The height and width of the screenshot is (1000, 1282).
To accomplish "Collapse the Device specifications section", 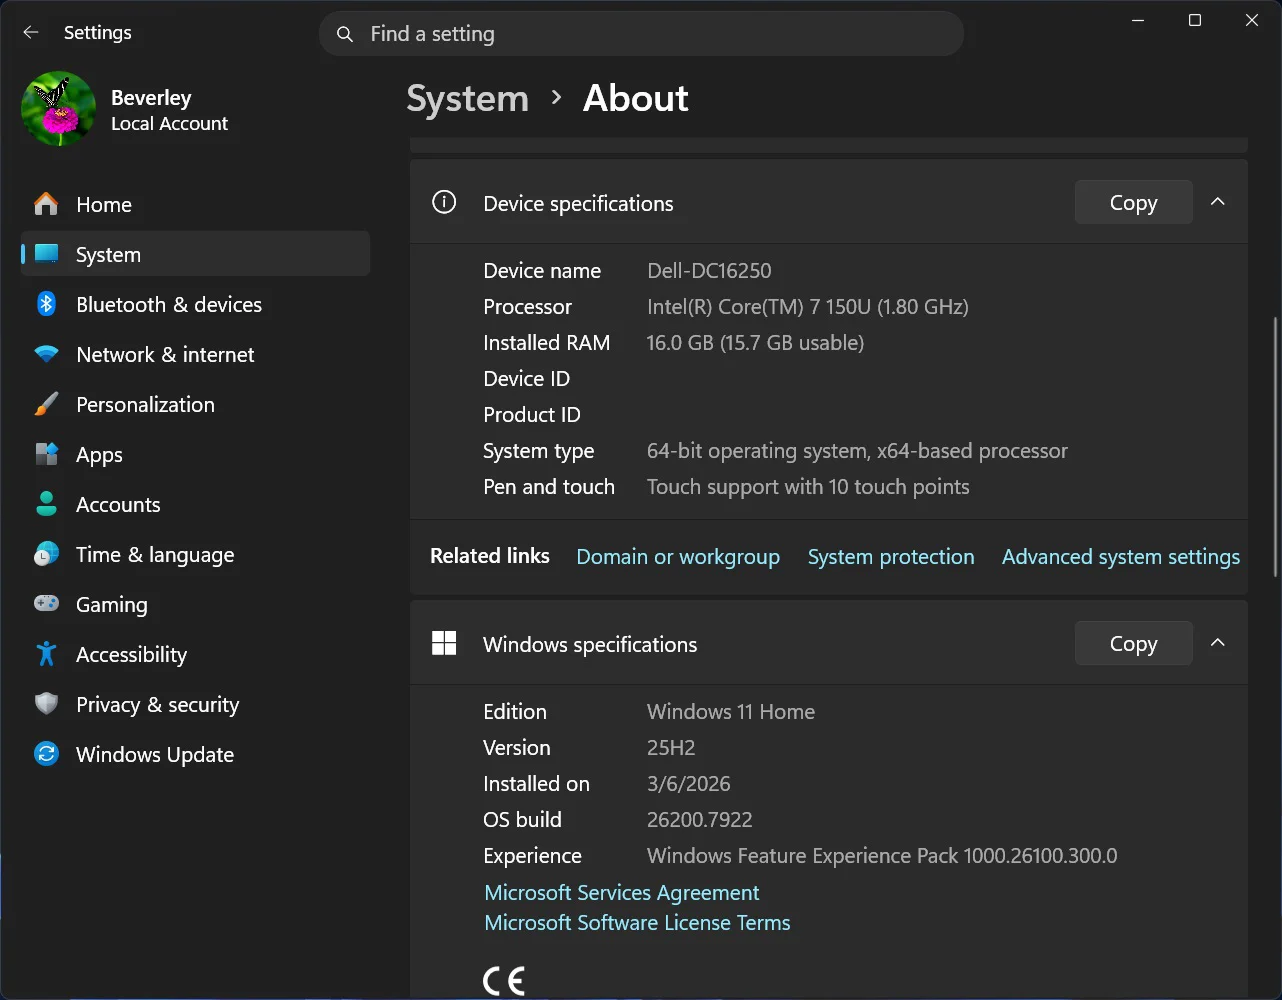I will (1217, 202).
